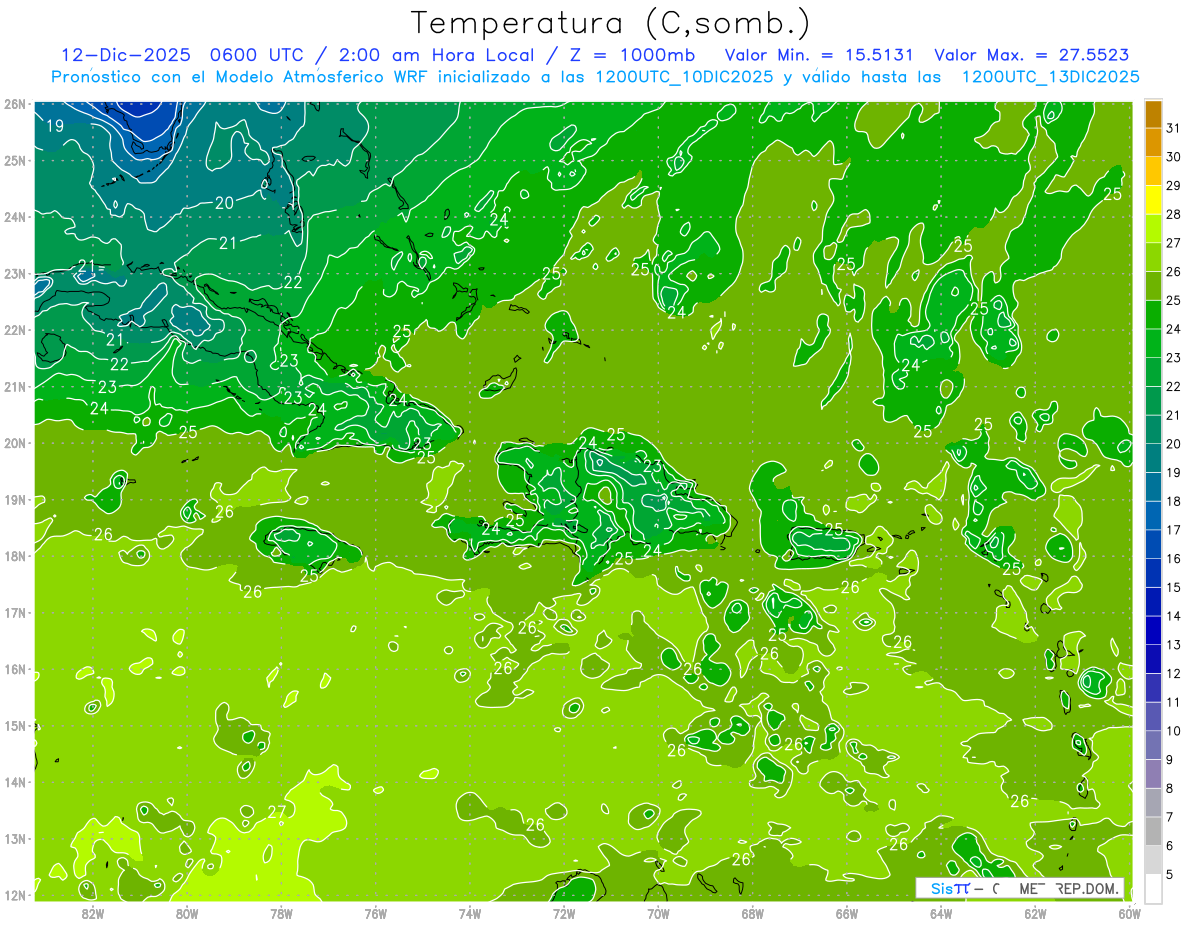1200x927 pixels.
Task: Click the teal swatch between 19 and 20
Action: (x=1153, y=458)
